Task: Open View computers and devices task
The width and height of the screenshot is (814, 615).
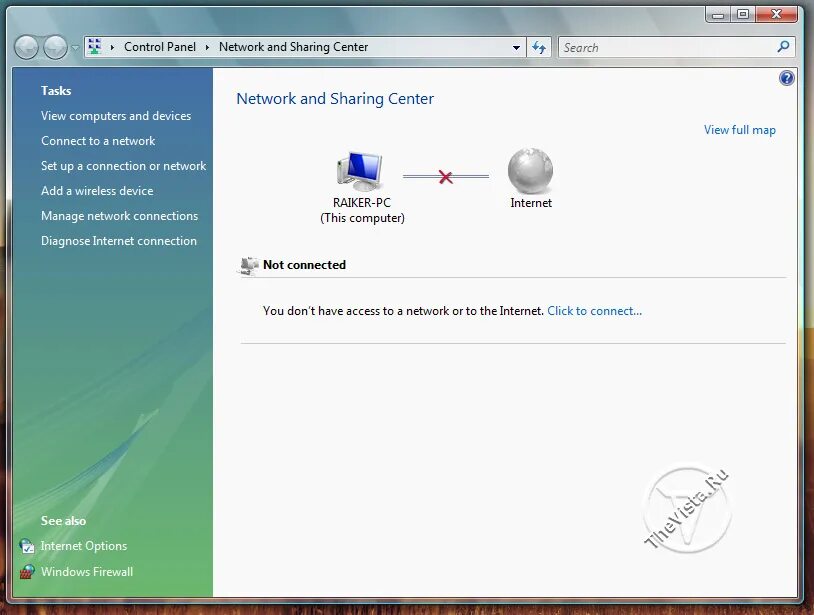Action: 116,116
